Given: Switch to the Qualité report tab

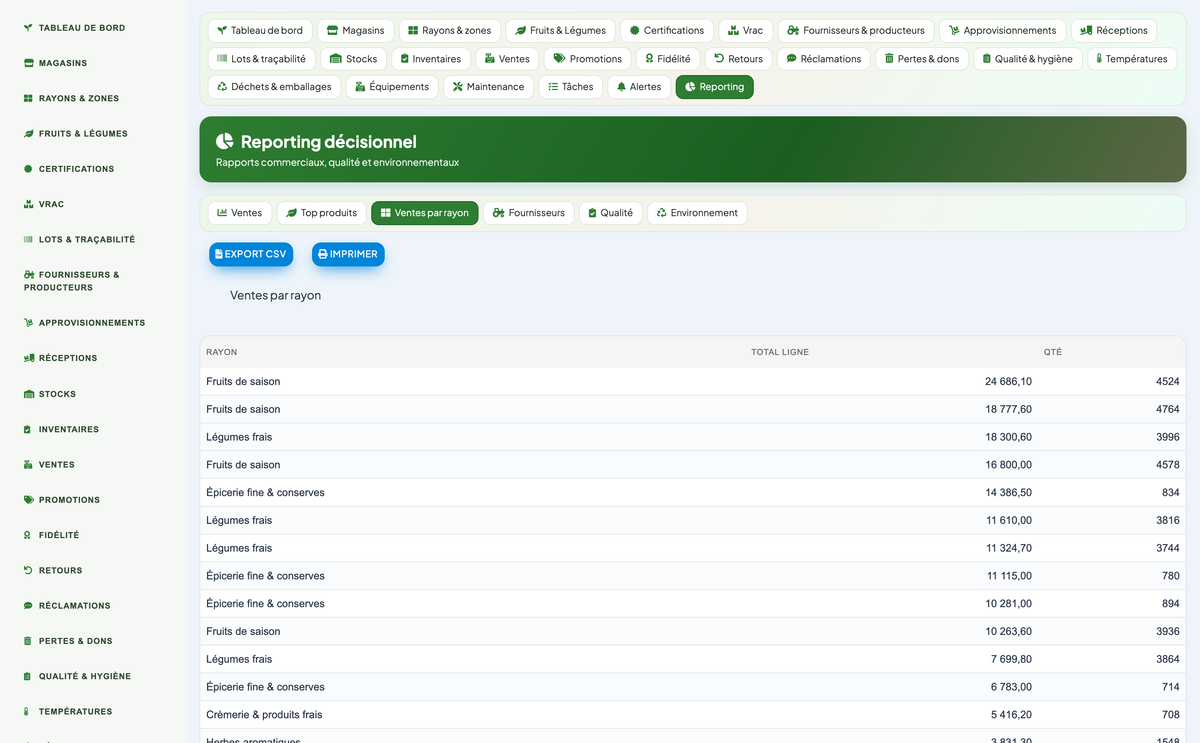Looking at the screenshot, I should pyautogui.click(x=610, y=213).
